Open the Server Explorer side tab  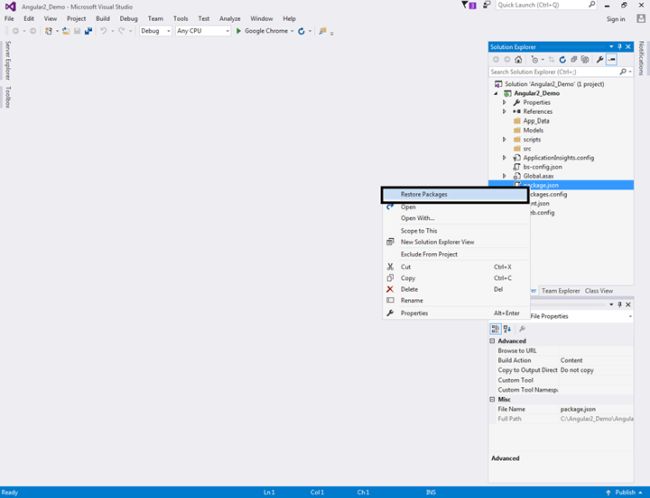coord(7,61)
